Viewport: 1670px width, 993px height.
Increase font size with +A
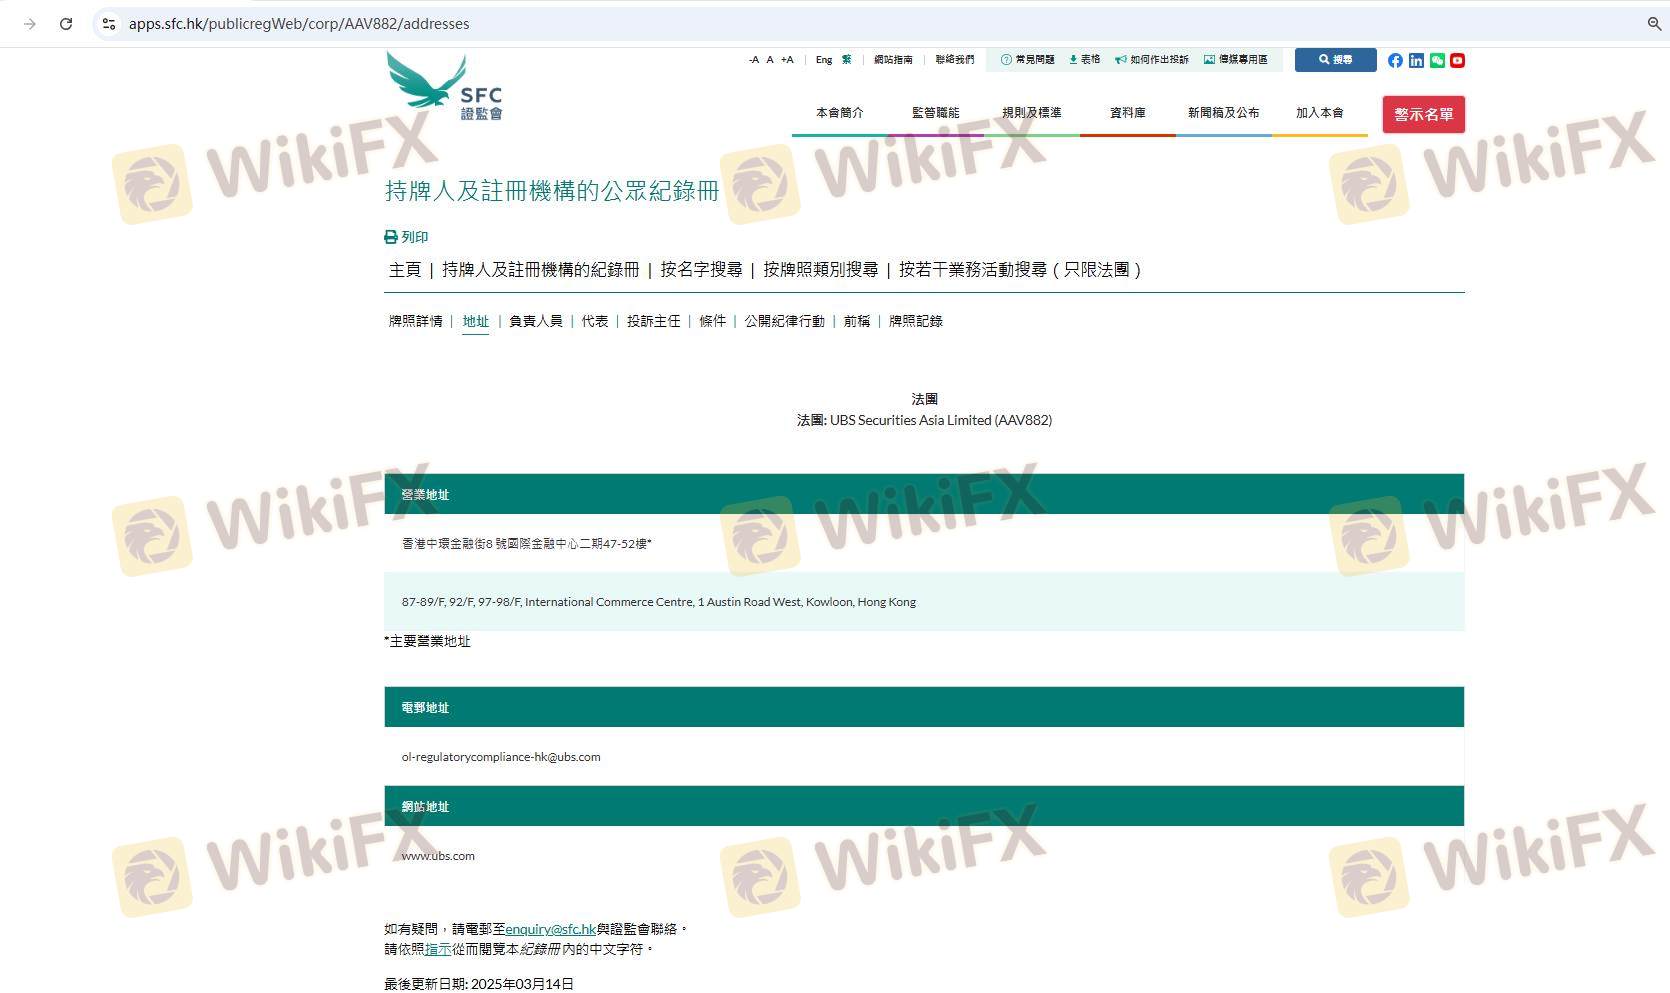coord(787,60)
